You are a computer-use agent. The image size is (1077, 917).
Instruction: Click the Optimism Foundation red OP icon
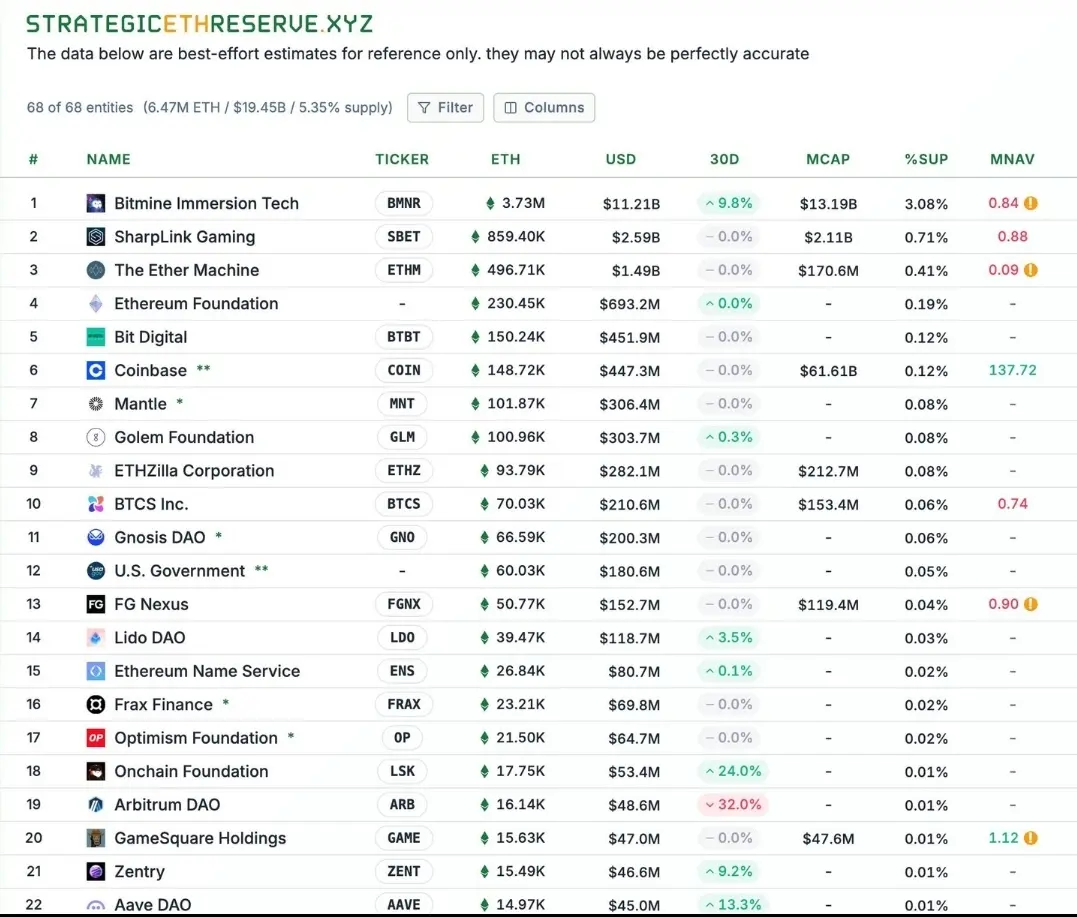tap(96, 738)
